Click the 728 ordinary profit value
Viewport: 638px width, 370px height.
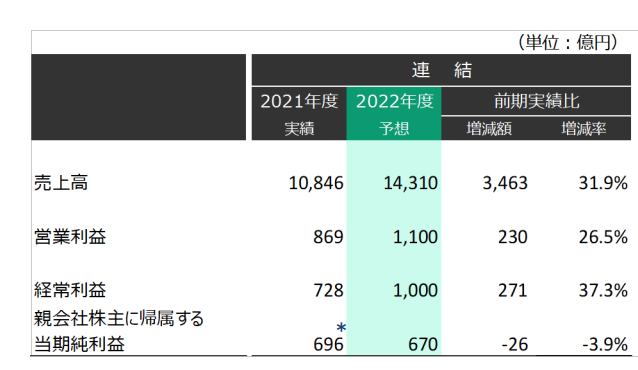(328, 291)
